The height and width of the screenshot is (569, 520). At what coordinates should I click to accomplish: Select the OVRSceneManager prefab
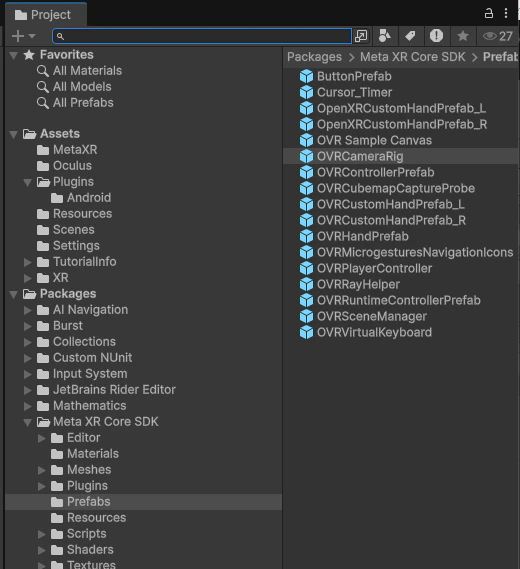coord(363,316)
